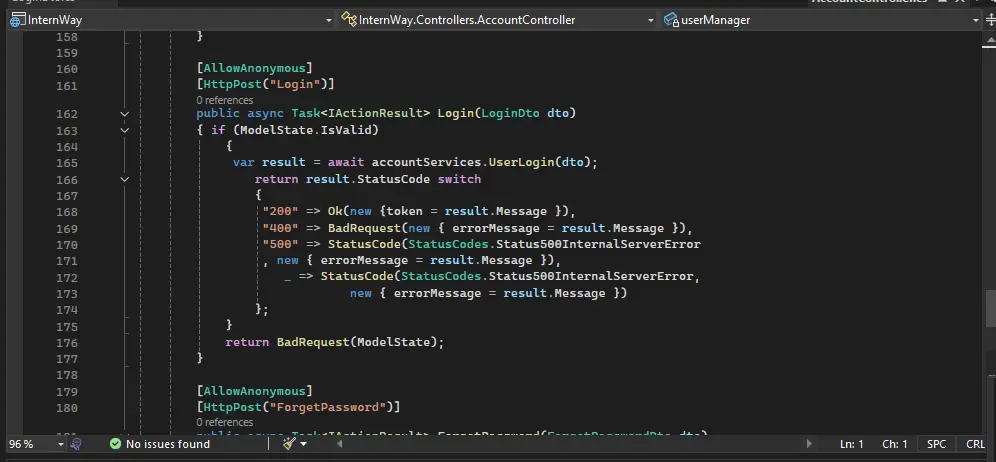Click the InternWay project icon
The height and width of the screenshot is (462, 996).
(18, 20)
